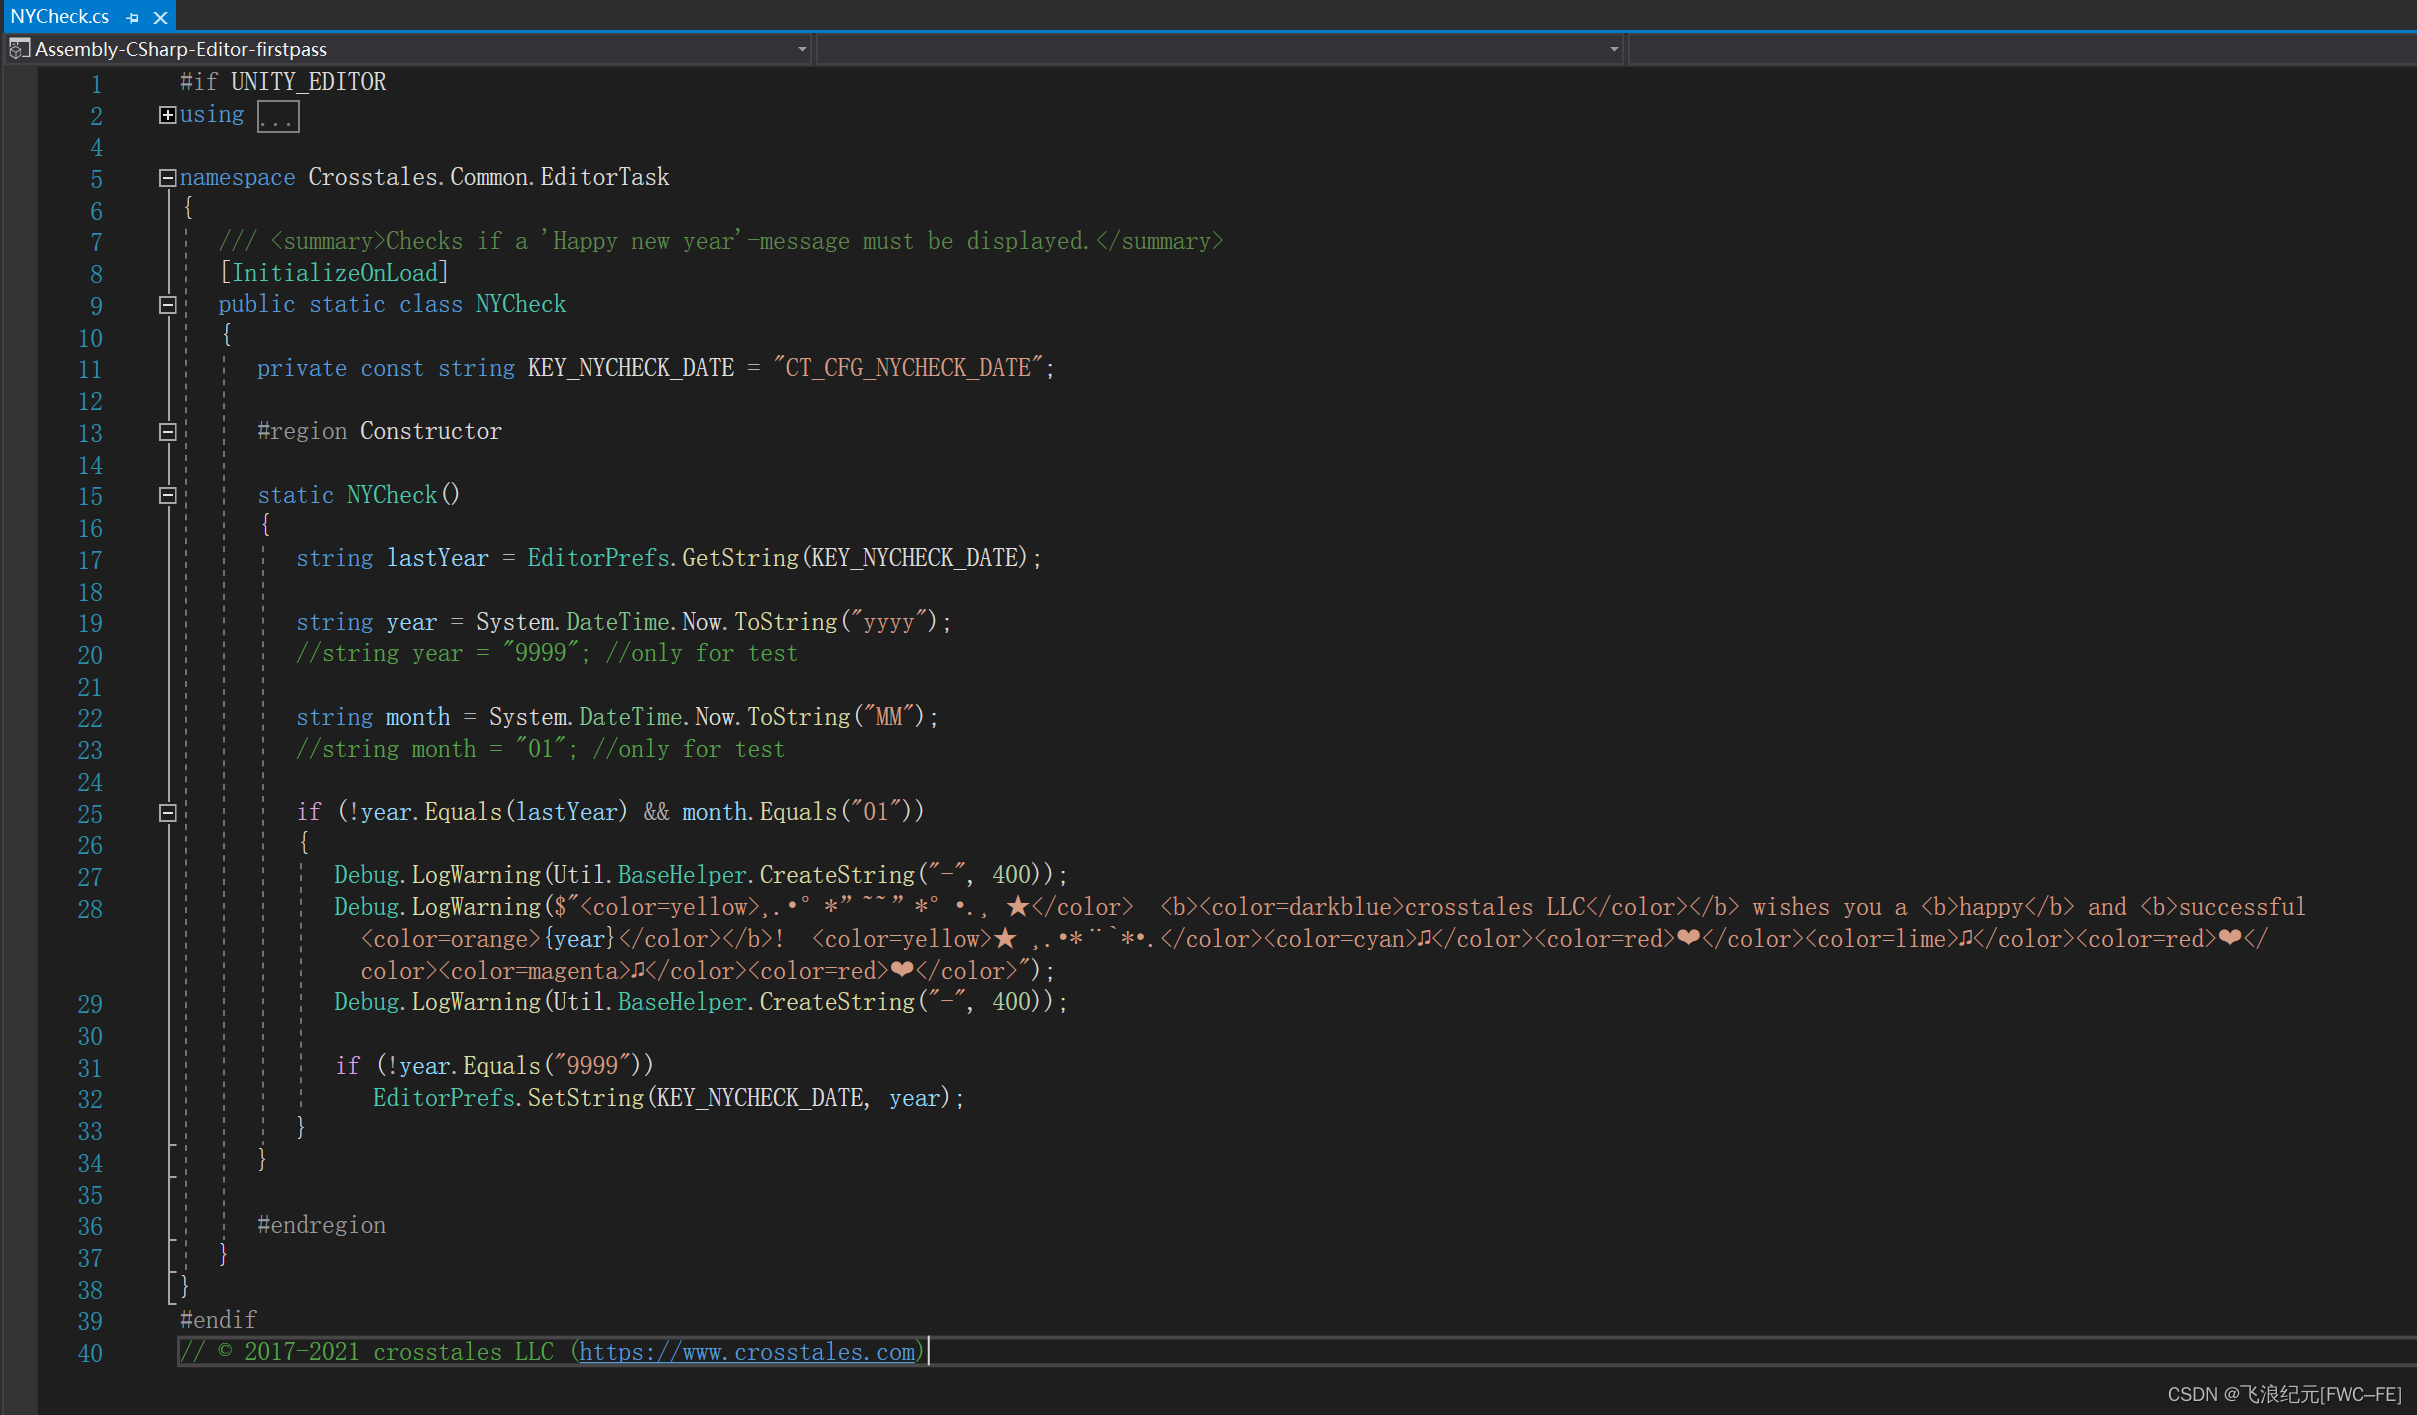Click the "MM" format string
The height and width of the screenshot is (1415, 2417).
click(889, 717)
